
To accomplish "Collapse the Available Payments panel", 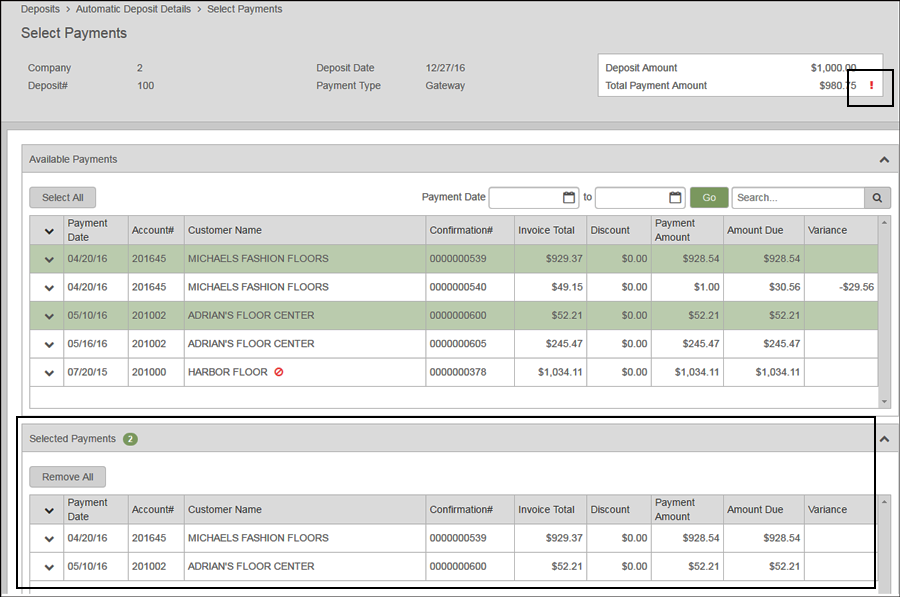I will click(x=884, y=160).
